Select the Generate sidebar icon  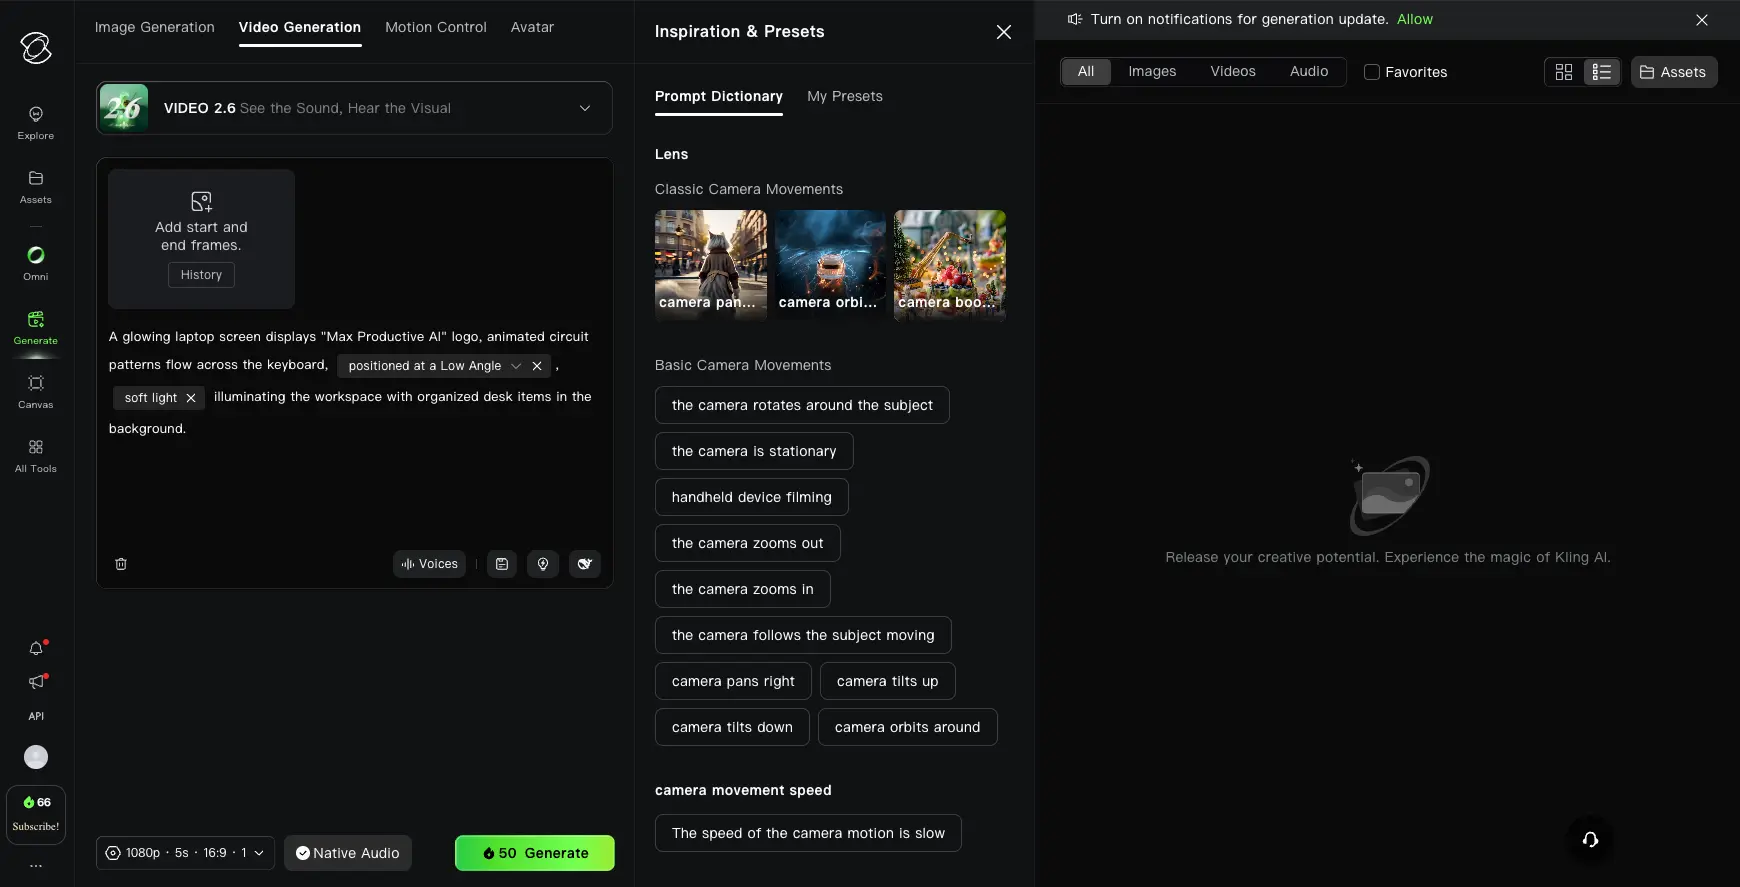36,328
